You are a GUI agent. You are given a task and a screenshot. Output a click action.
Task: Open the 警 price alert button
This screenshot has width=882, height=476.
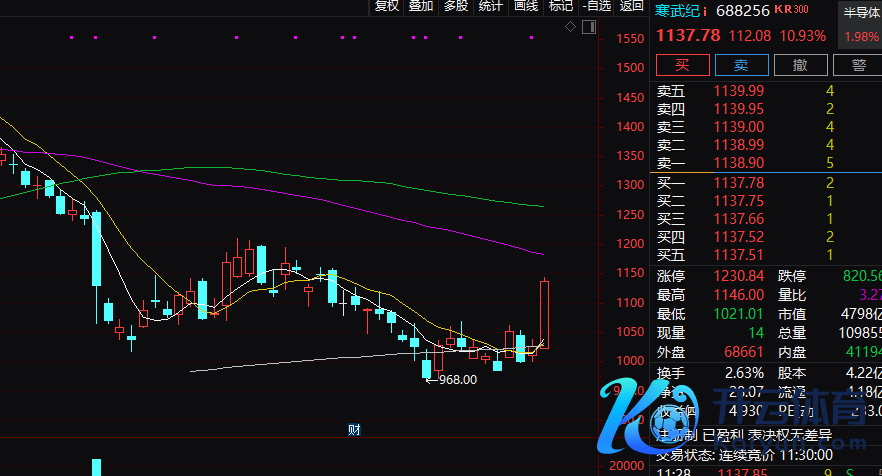858,65
